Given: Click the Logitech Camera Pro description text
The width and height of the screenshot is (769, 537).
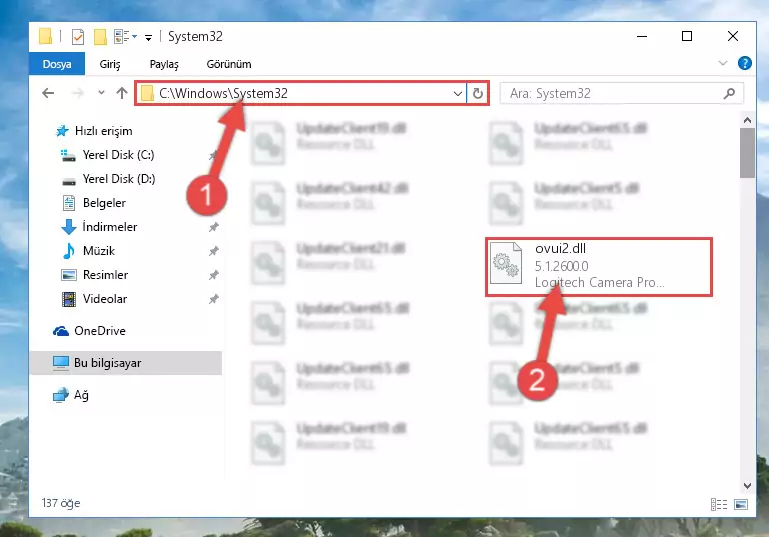Looking at the screenshot, I should click(599, 282).
